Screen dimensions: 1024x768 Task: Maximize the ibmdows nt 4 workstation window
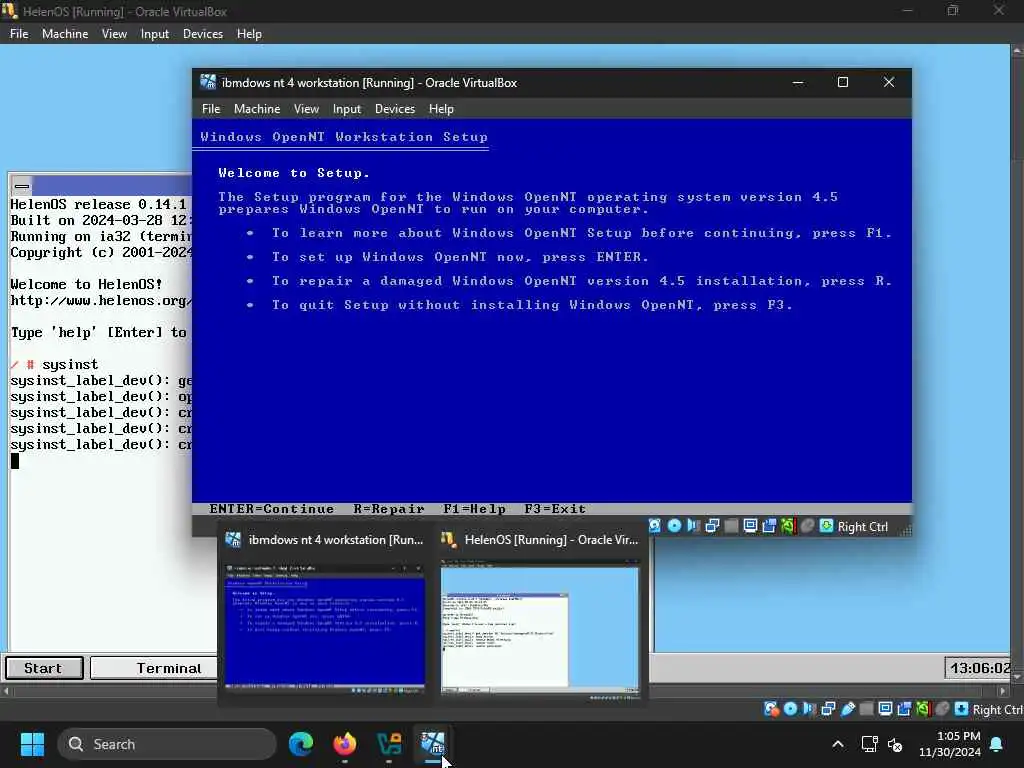point(843,82)
